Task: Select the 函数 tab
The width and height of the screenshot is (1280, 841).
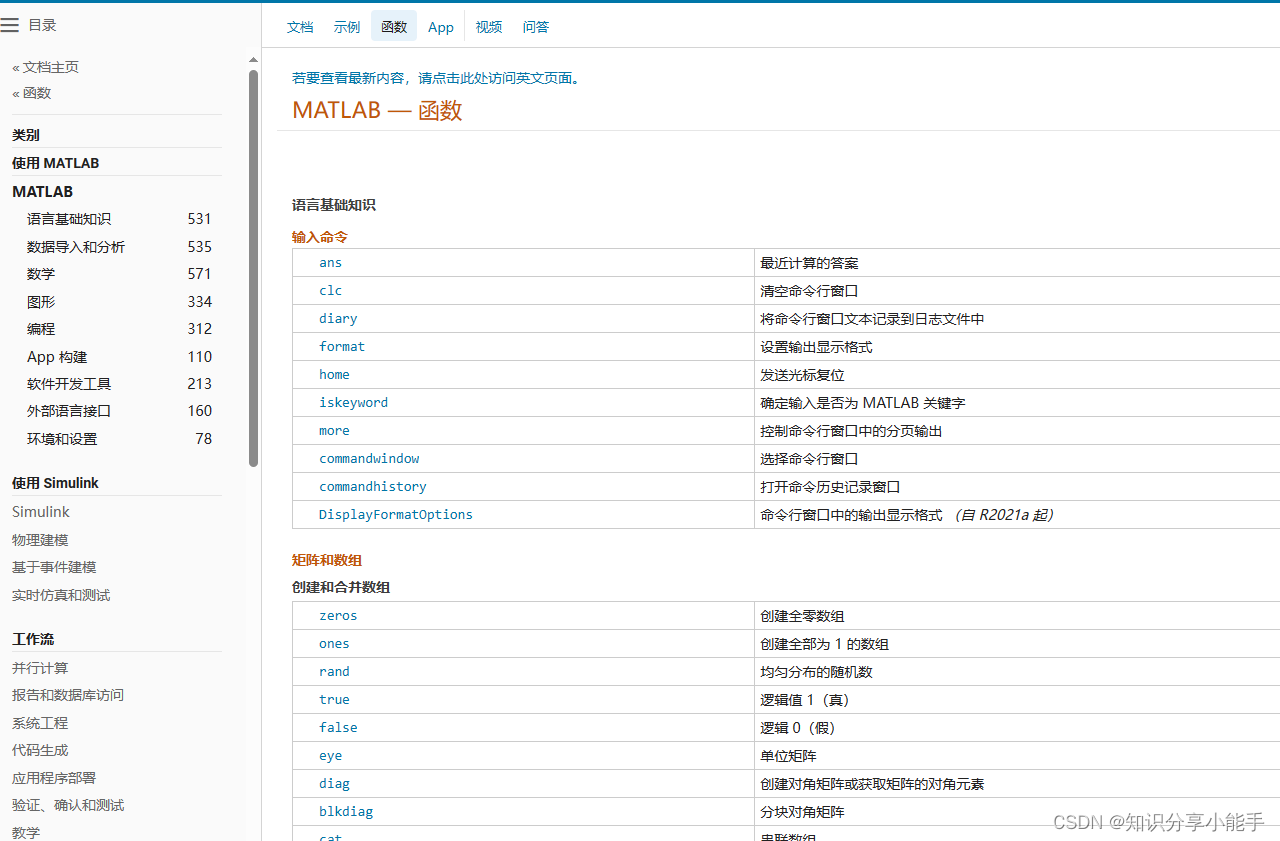Action: point(394,27)
